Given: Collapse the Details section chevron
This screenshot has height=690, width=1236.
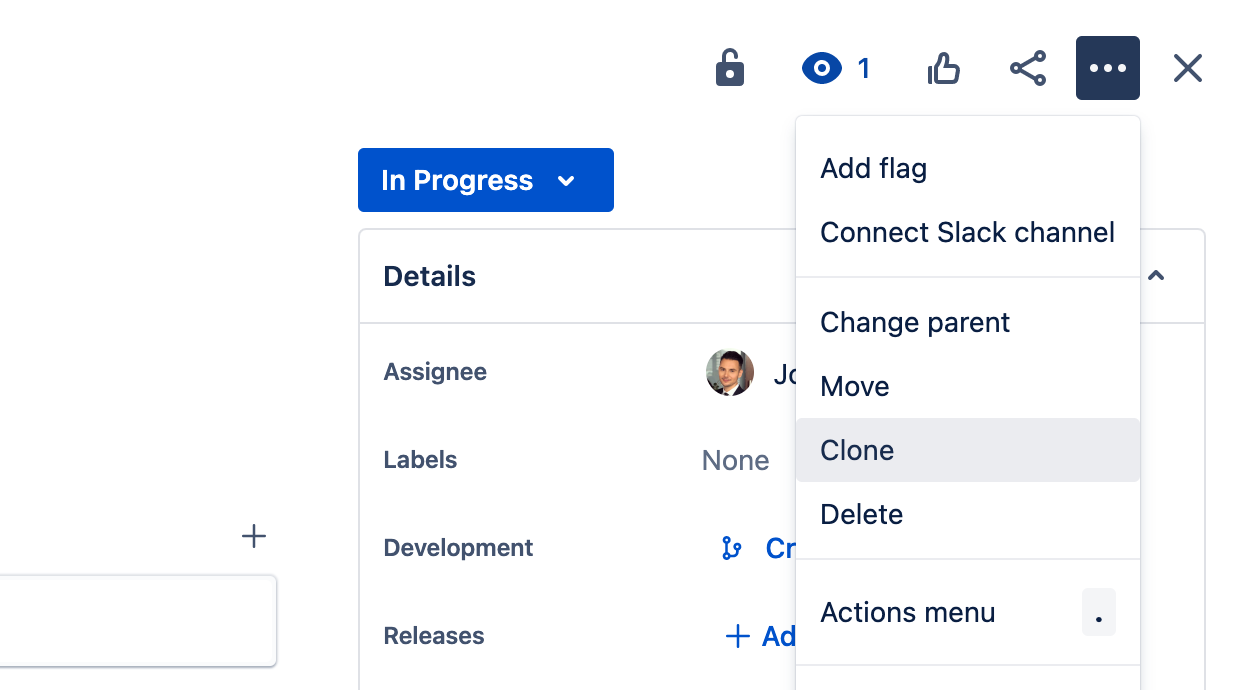Looking at the screenshot, I should (1156, 276).
